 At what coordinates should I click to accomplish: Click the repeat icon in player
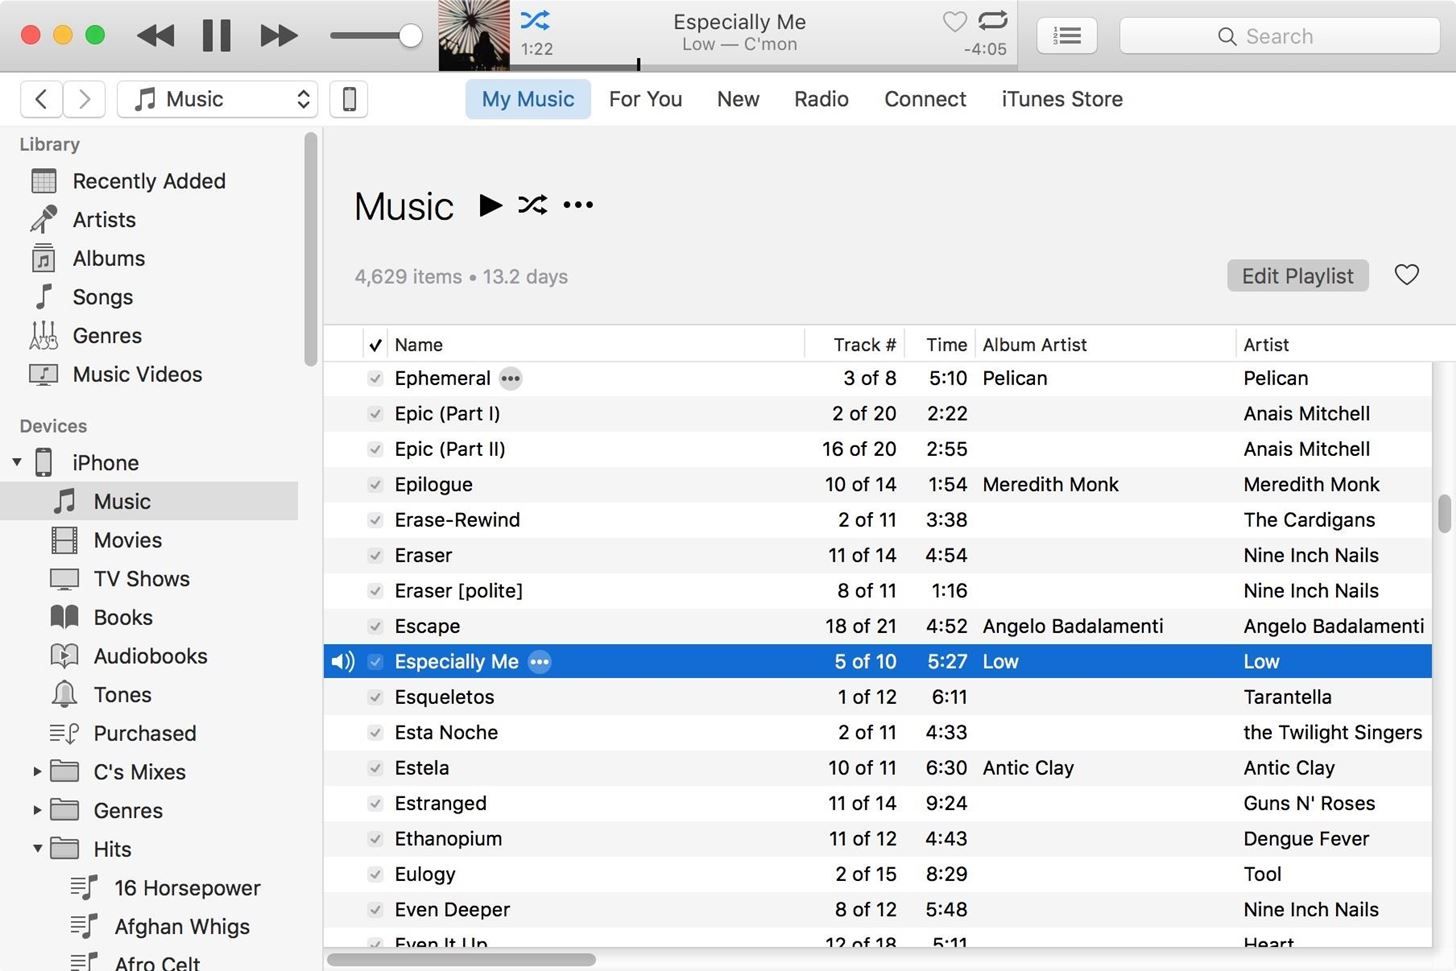click(992, 20)
